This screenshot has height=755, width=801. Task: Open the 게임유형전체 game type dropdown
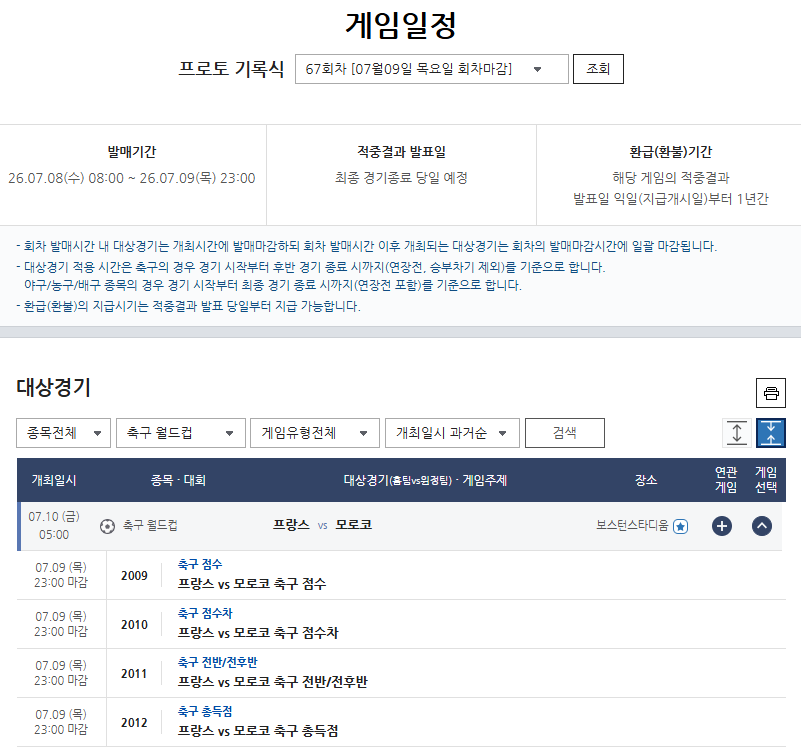click(x=315, y=433)
